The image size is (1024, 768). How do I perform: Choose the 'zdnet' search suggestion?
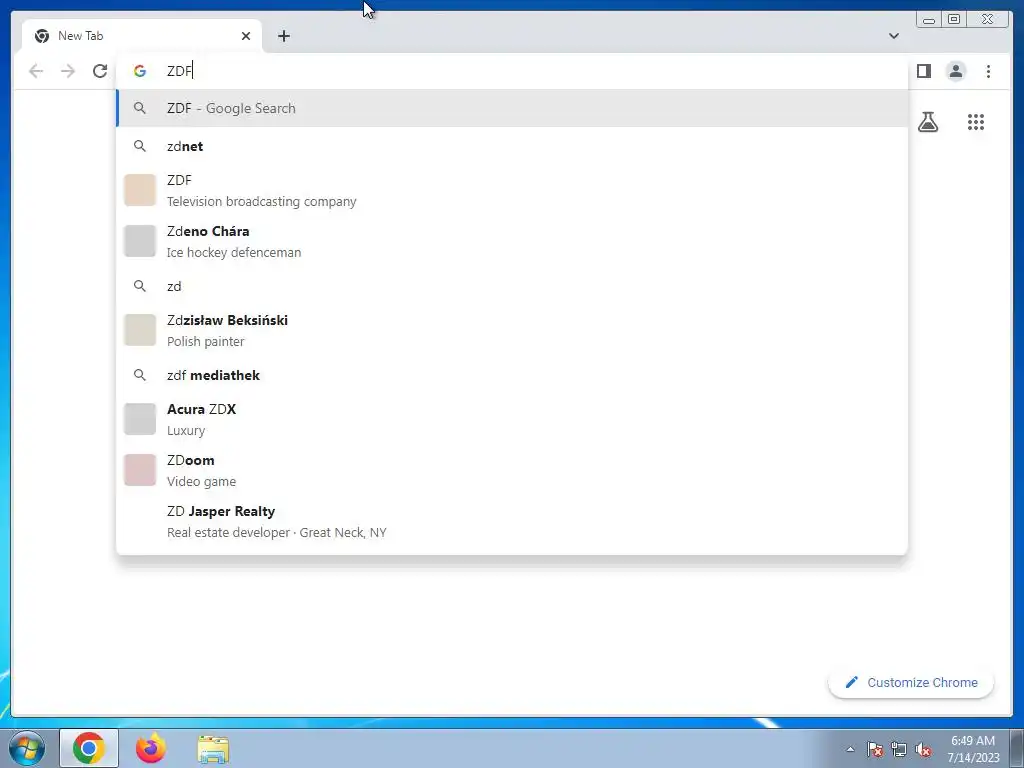[x=512, y=146]
